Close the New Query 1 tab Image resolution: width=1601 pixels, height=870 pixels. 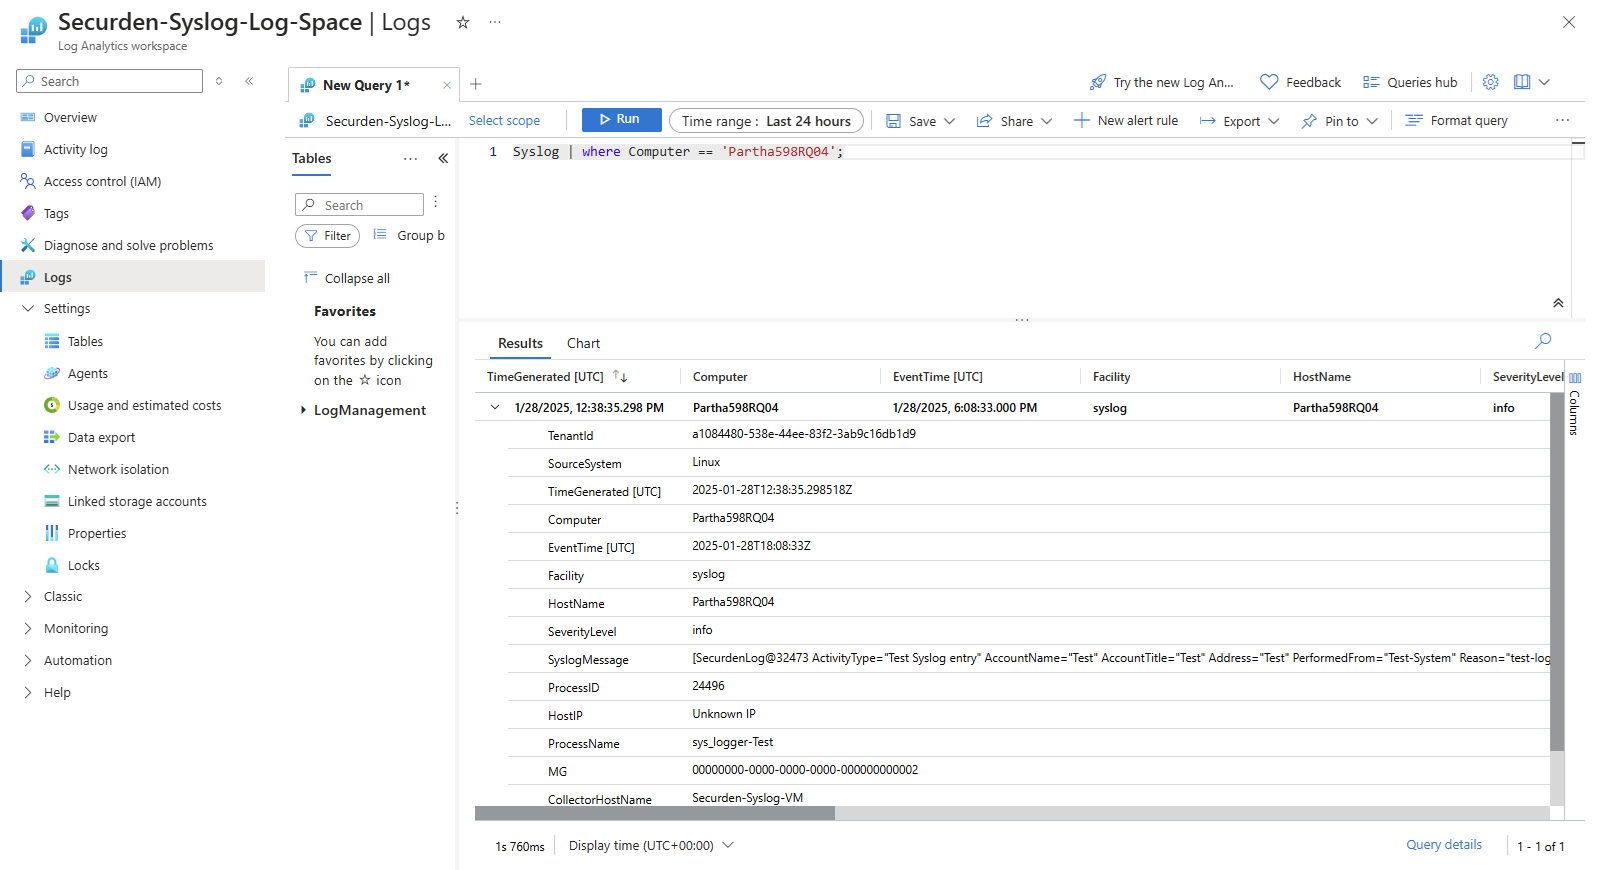point(447,85)
